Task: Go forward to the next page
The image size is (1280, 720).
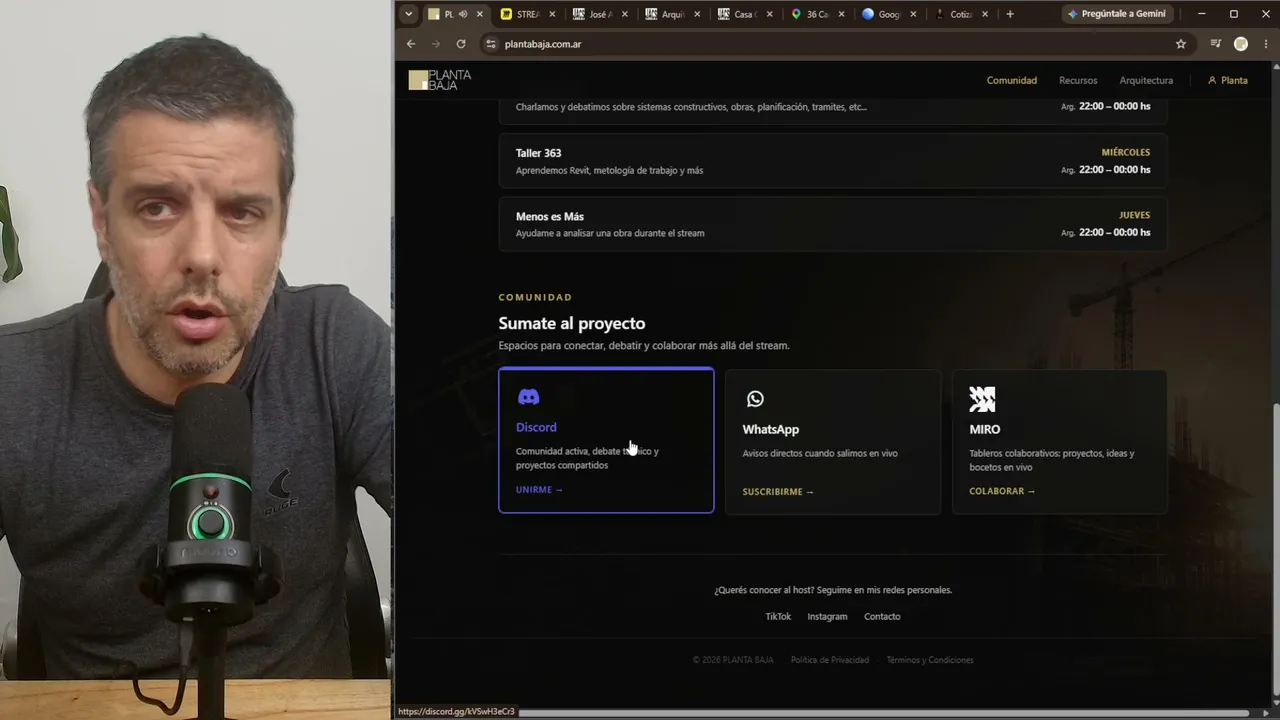Action: [x=436, y=44]
